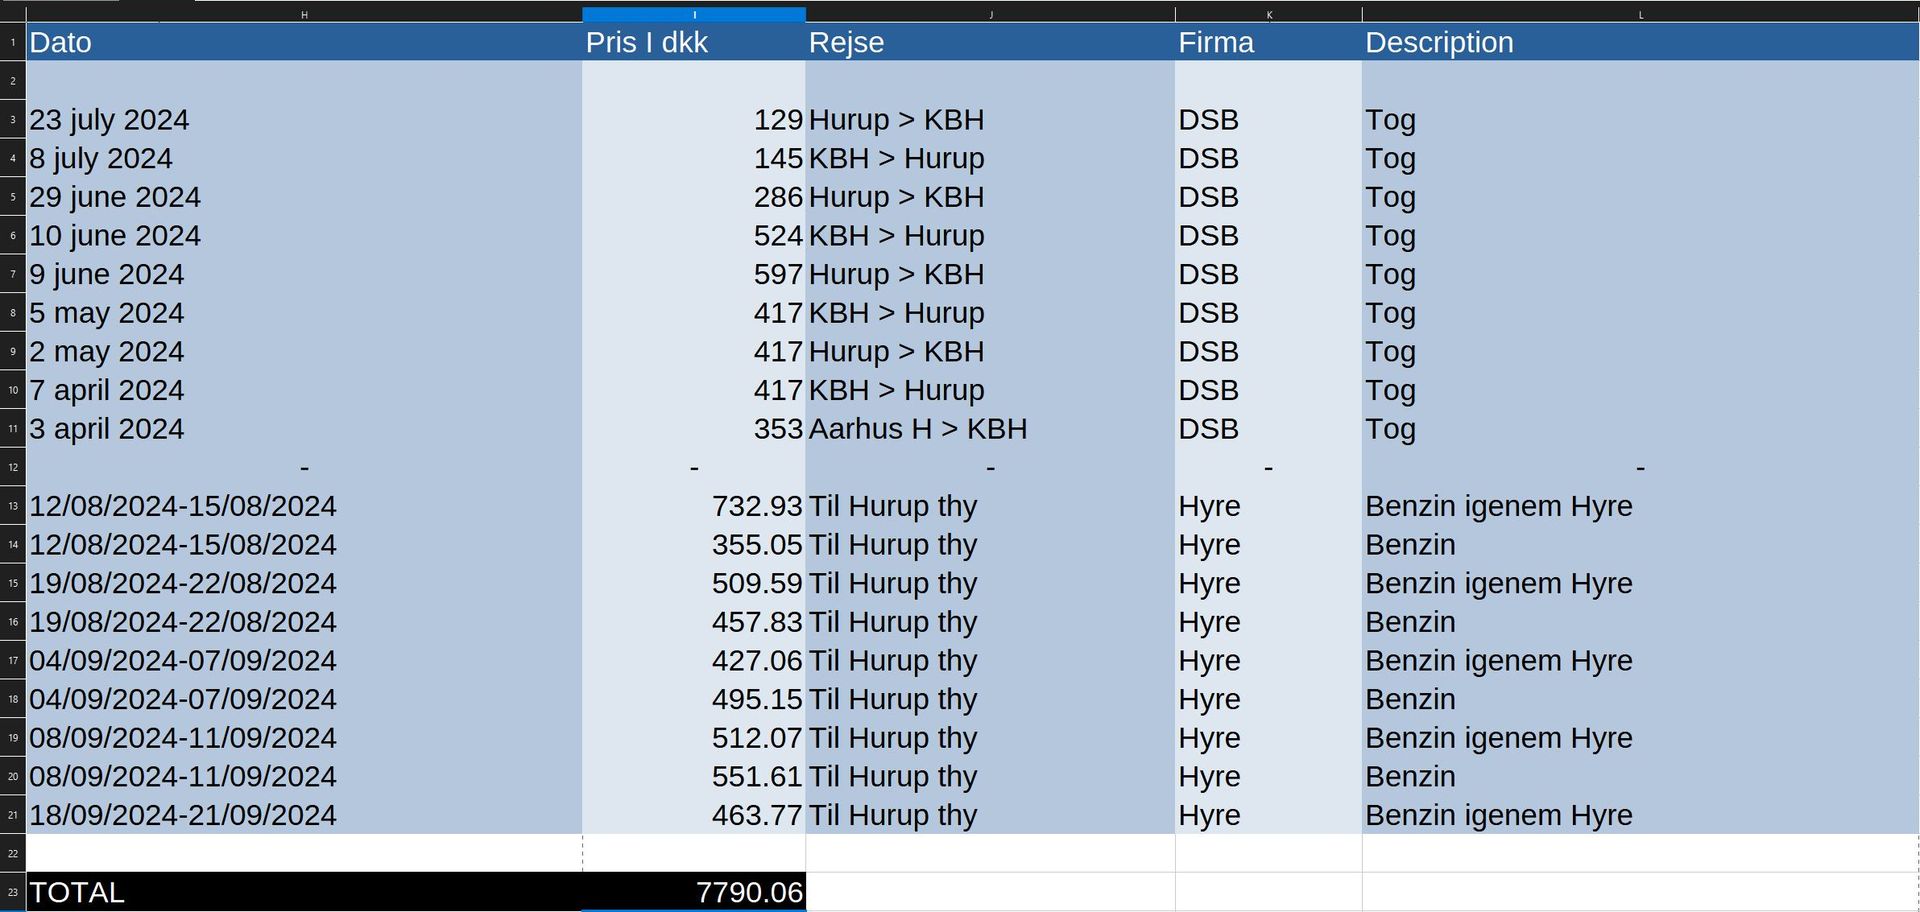The image size is (1920, 912).
Task: Click column L header
Action: [1640, 14]
